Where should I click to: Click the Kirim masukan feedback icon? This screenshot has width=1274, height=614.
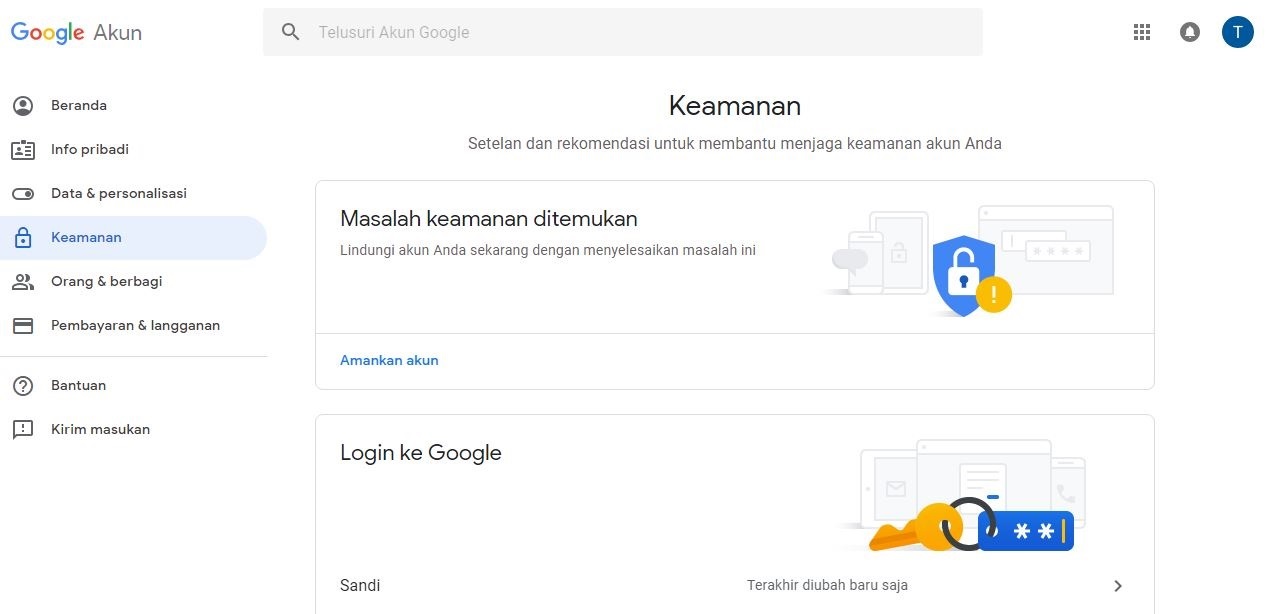pyautogui.click(x=22, y=430)
